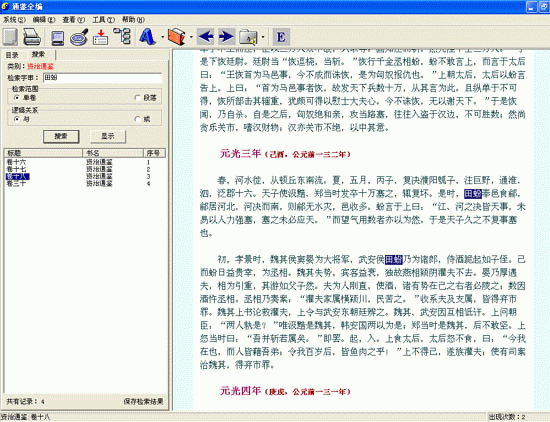Viewport: 550px width, 422px height.
Task: Click the boxed E toolbar icon
Action: [281, 37]
